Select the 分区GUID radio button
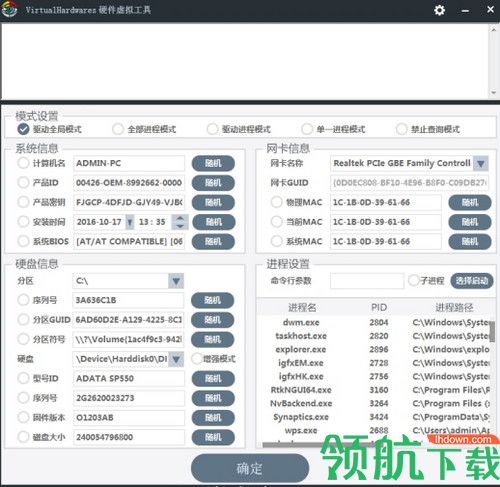This screenshot has width=500, height=487. coord(23,320)
